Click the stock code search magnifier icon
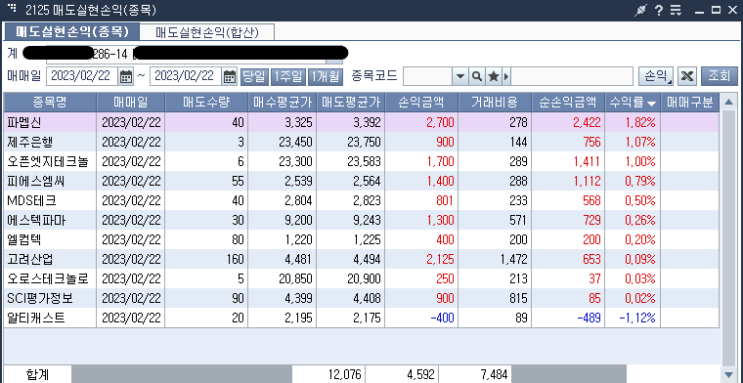 pyautogui.click(x=477, y=76)
